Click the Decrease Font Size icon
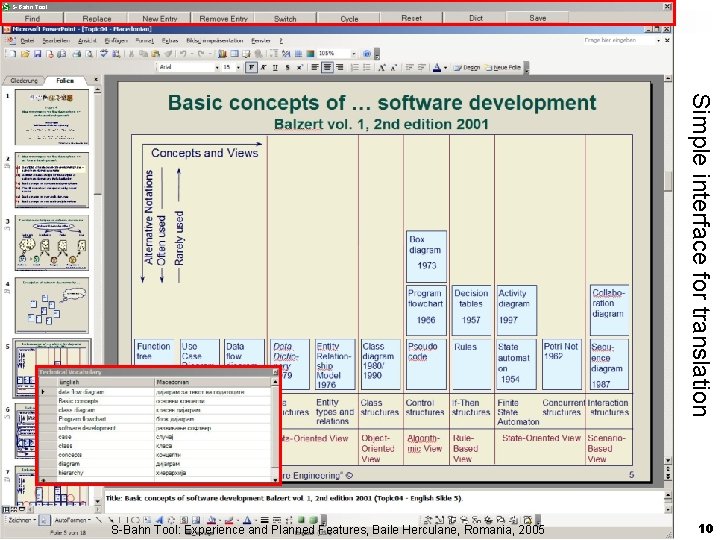Screen dimensions: 720x540 [x=394, y=68]
